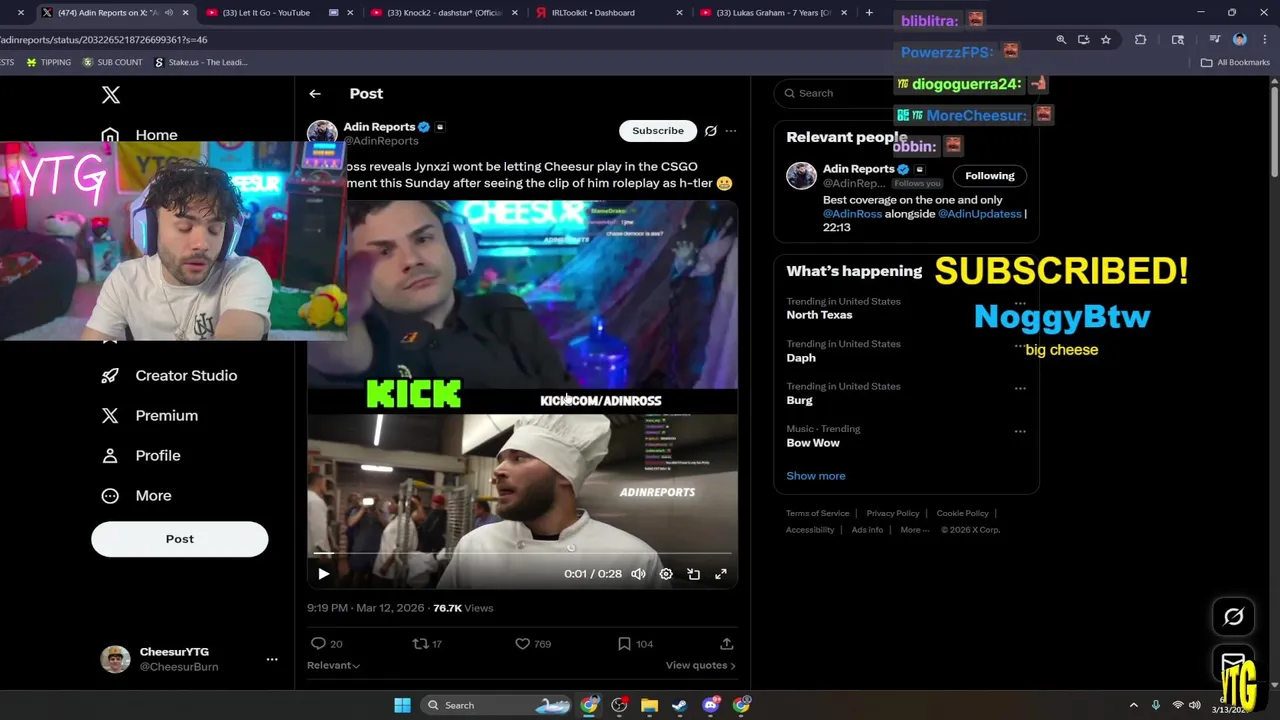Open Stake.us bookmark
The width and height of the screenshot is (1280, 720).
(201, 62)
